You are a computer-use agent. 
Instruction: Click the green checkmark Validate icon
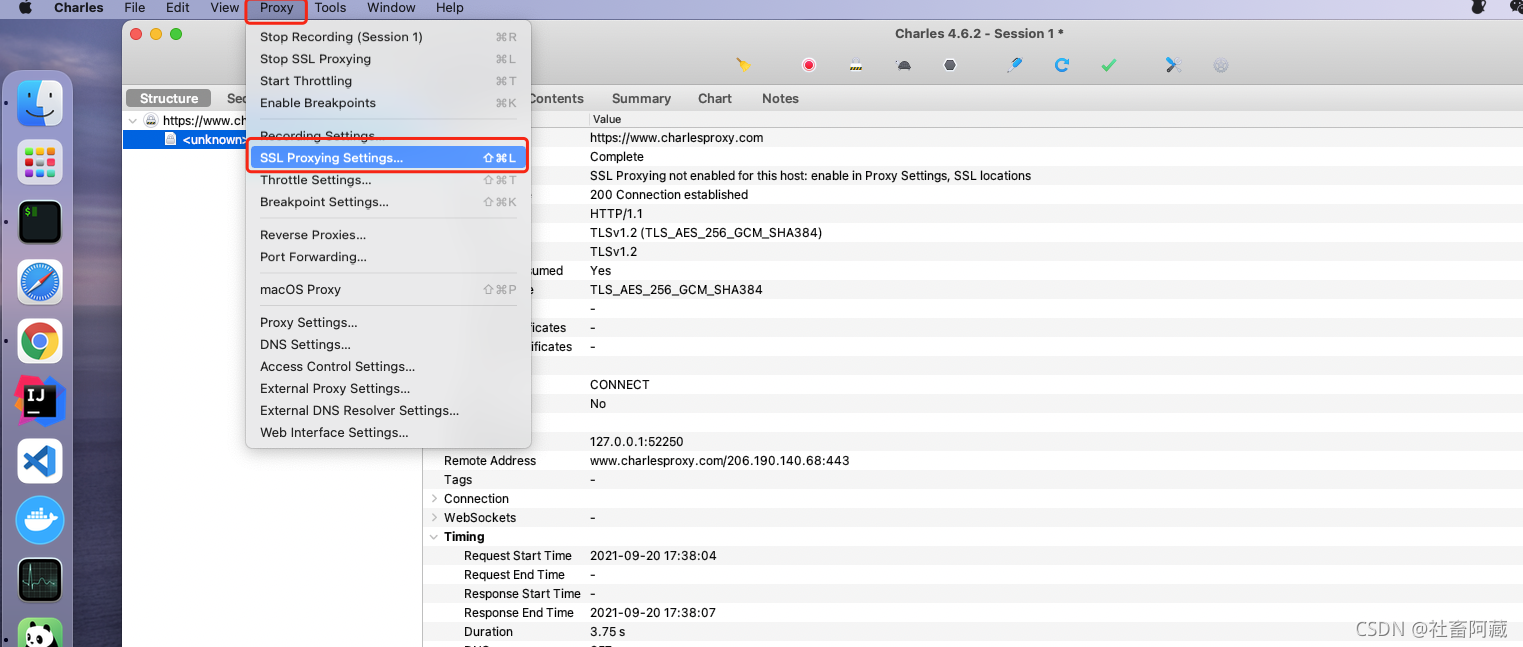[x=1109, y=65]
